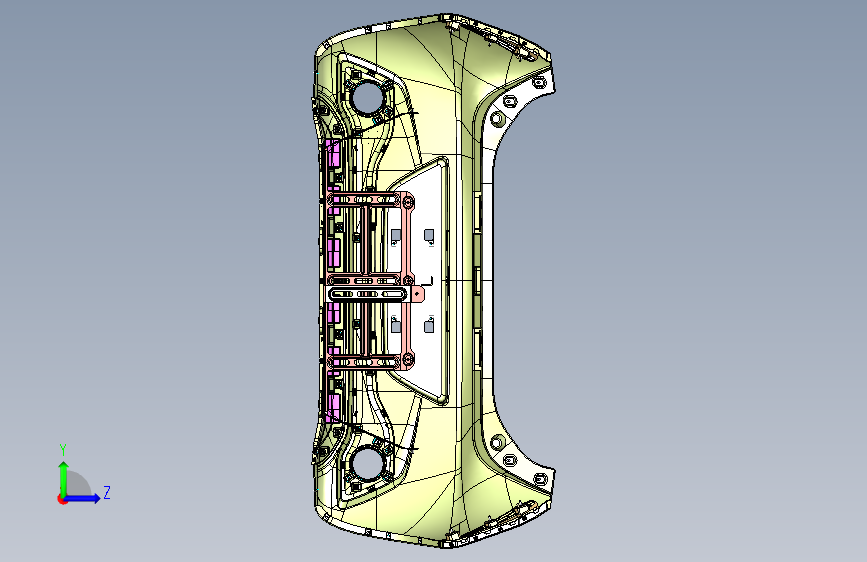
Task: Click the "Z" axis label text
Action: [x=107, y=492]
